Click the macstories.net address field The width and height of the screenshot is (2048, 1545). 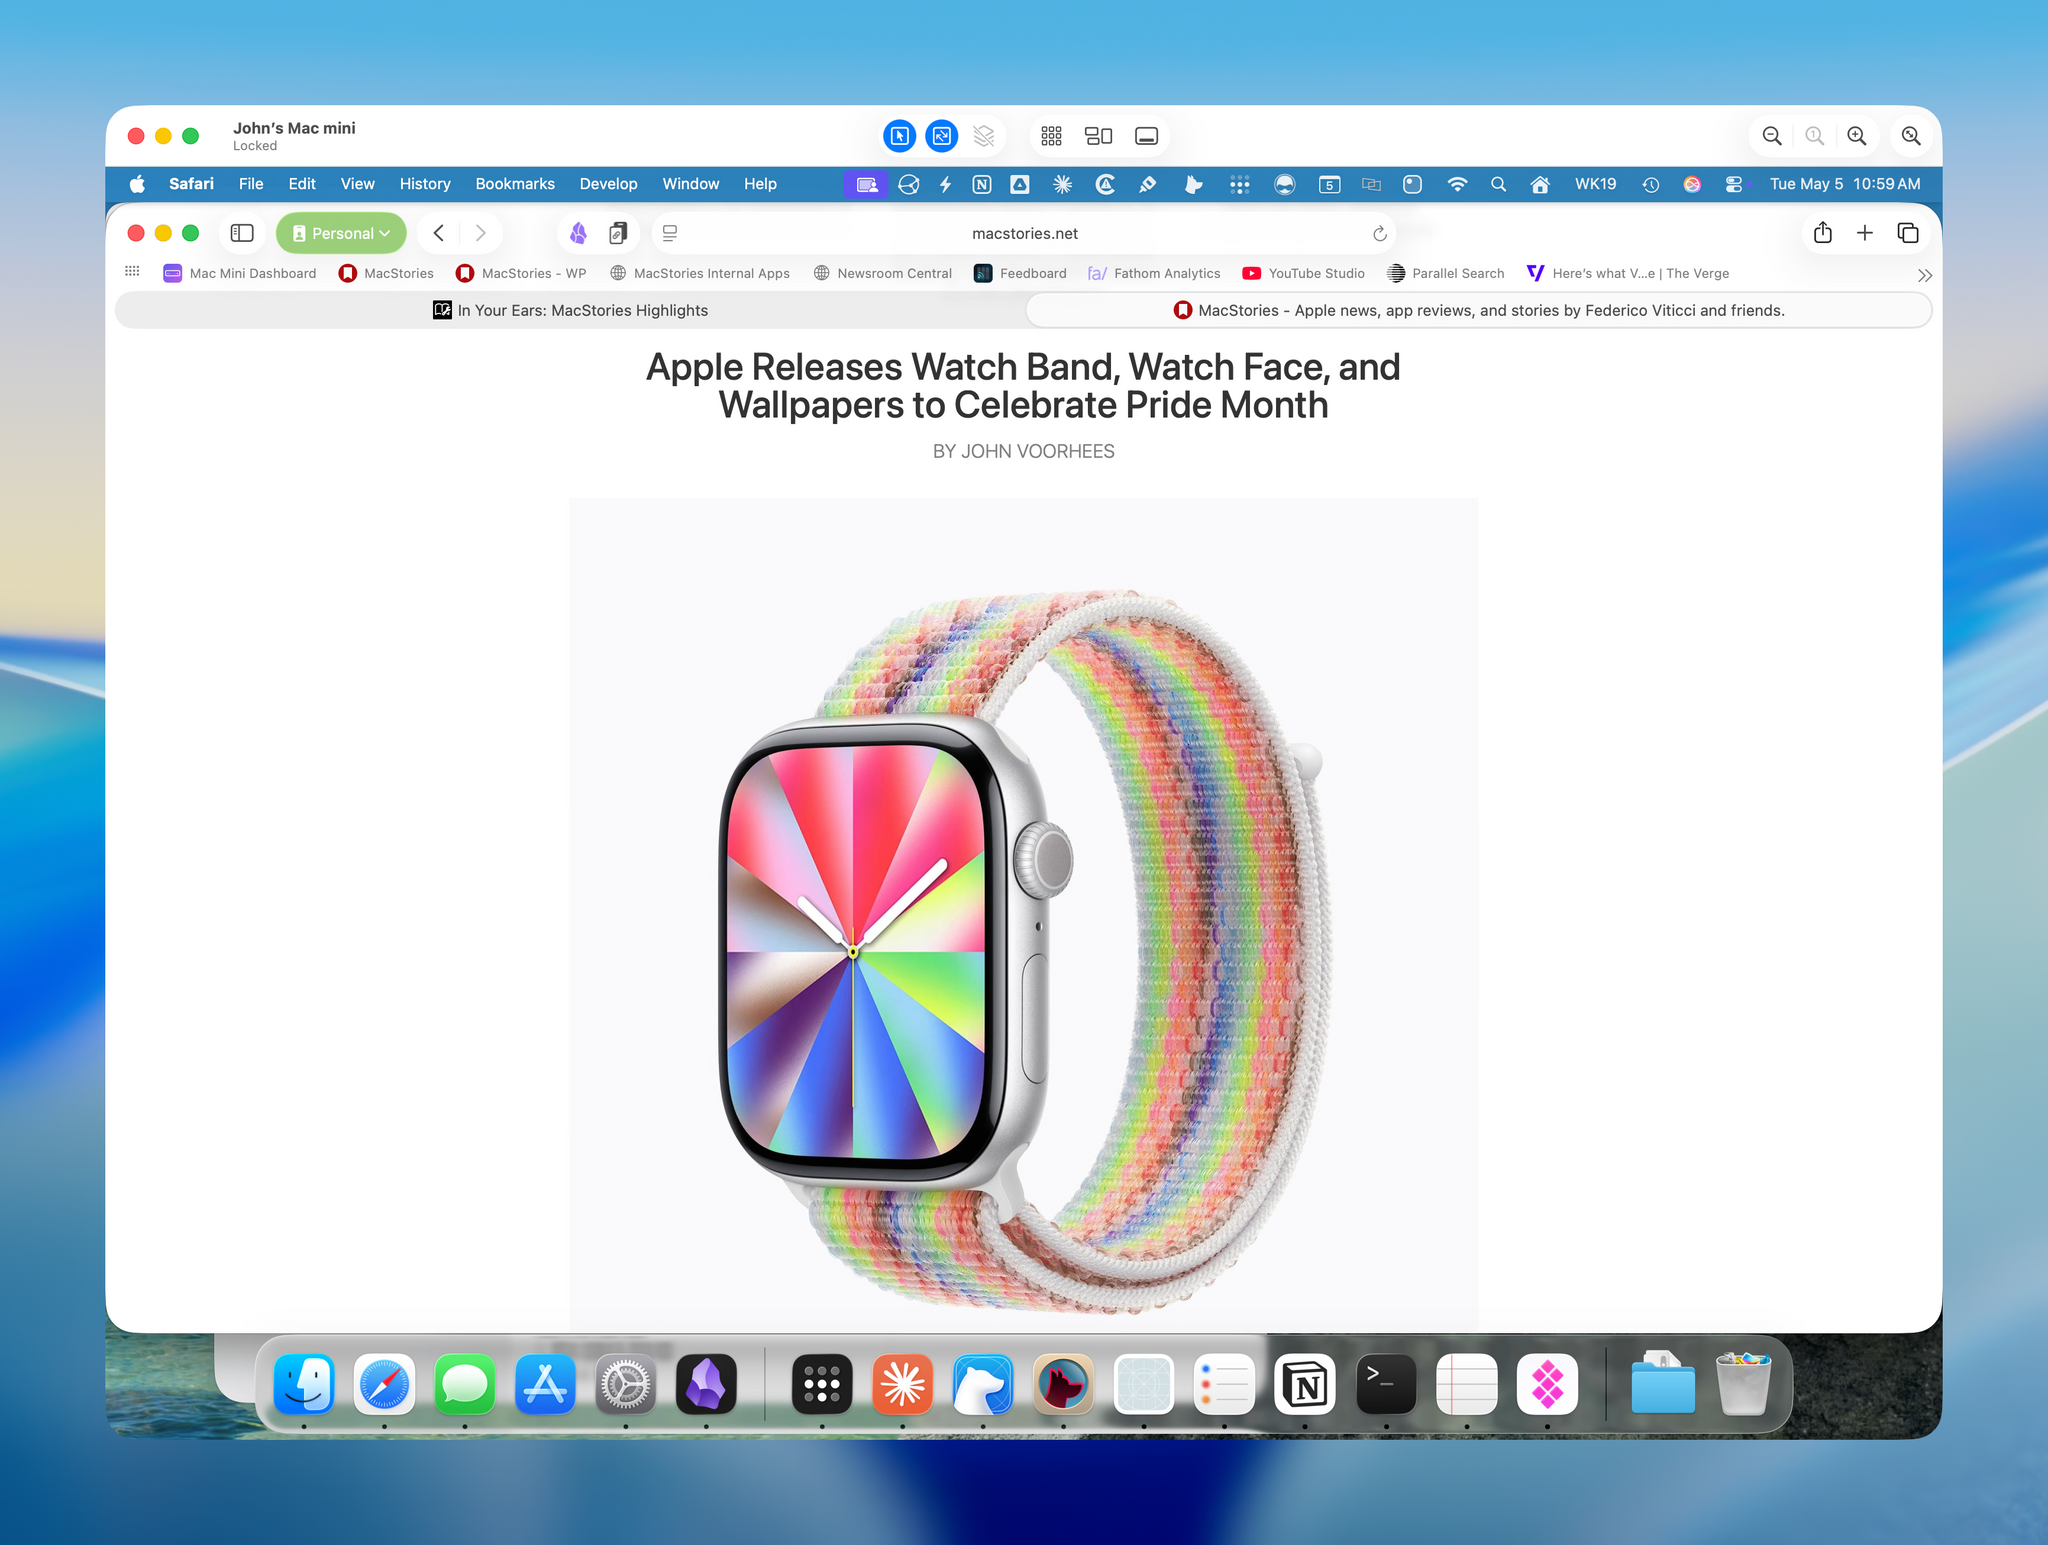pyautogui.click(x=1024, y=233)
